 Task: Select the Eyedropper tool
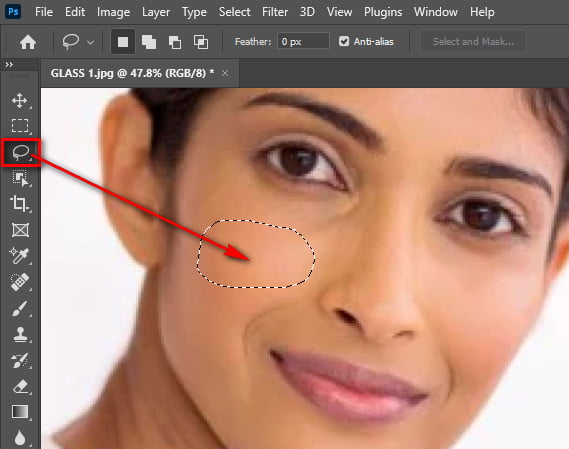pyautogui.click(x=20, y=256)
